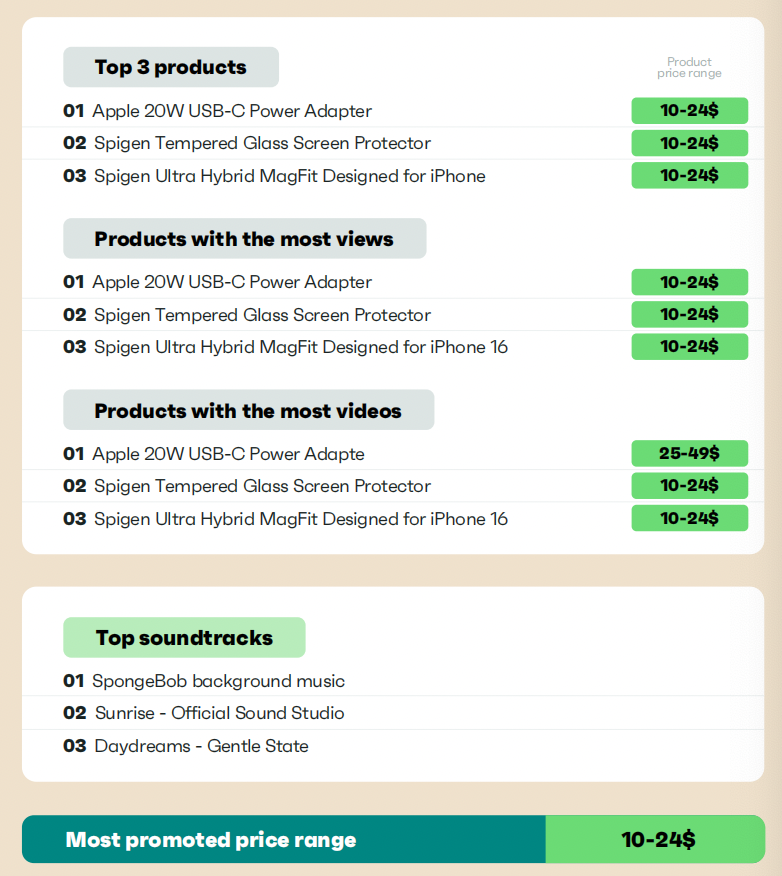Click the Products with the most views heading
The width and height of the screenshot is (782, 876).
tap(245, 239)
